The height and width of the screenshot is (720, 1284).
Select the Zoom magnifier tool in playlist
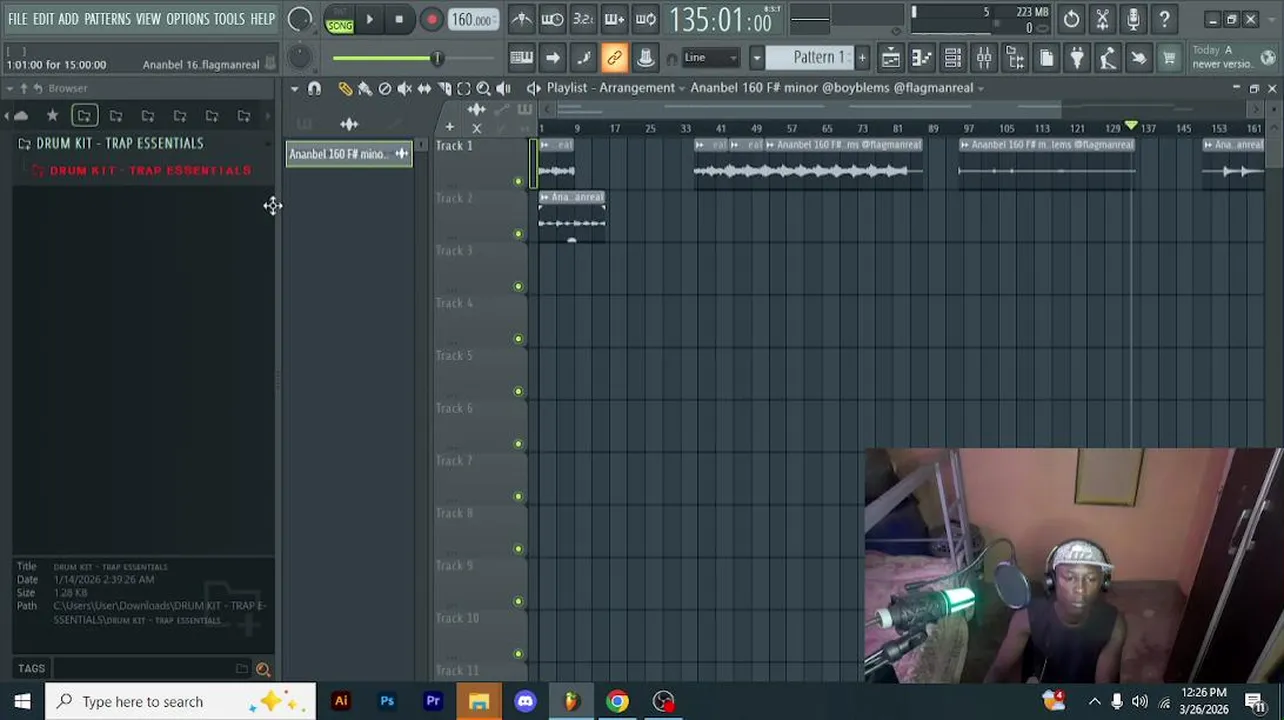[484, 88]
